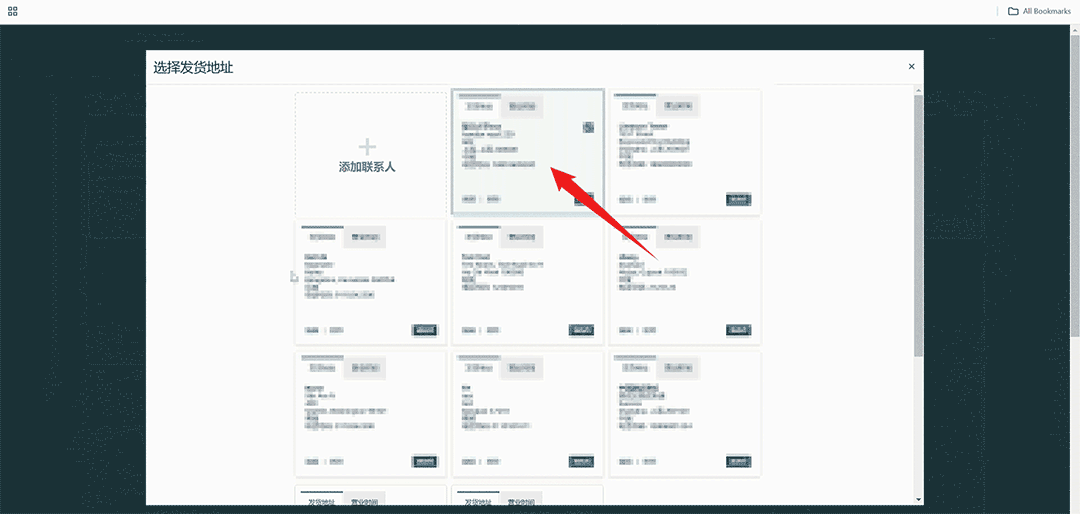Click the dialog scrollbar's down arrow

918,499
